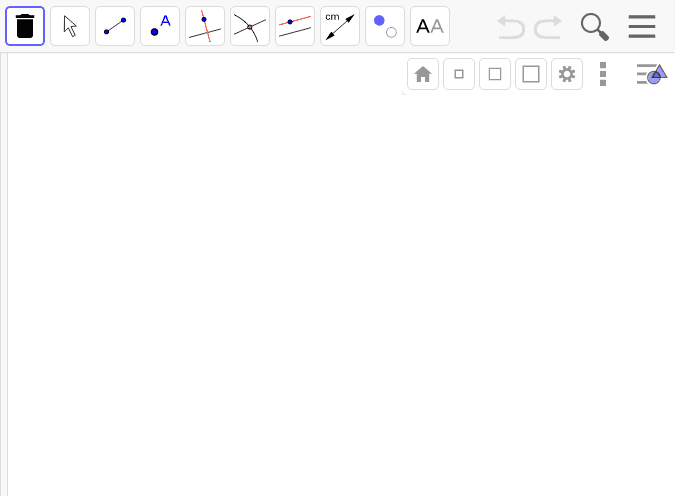Choose the Intersect tool
This screenshot has width=676, height=498.
[x=250, y=26]
